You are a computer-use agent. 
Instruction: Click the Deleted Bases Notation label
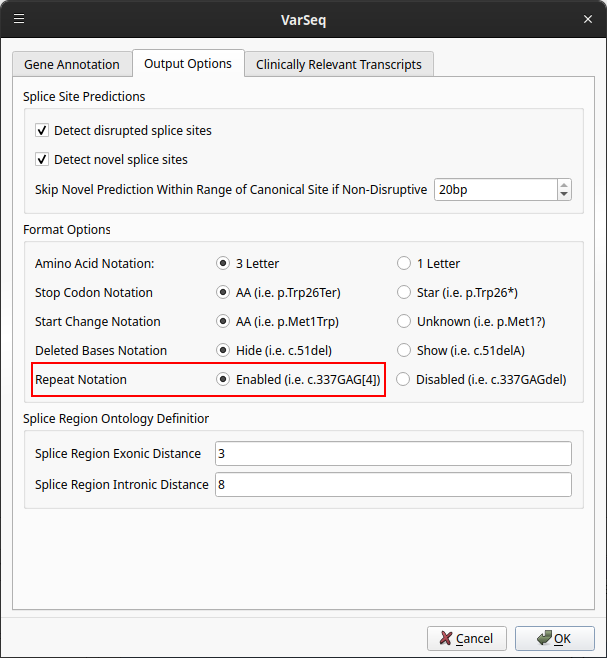101,350
